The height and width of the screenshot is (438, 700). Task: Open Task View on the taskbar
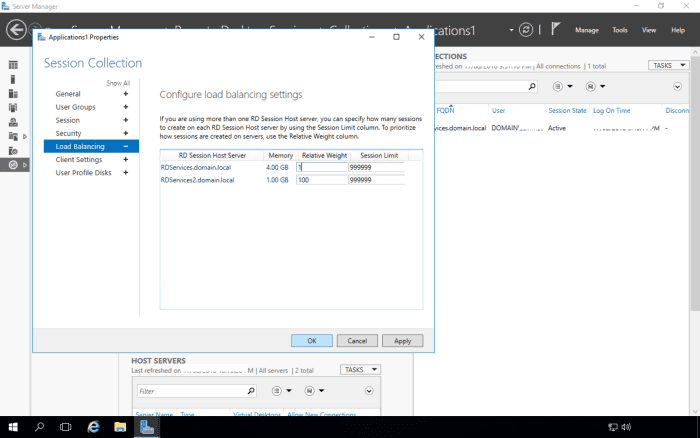[x=66, y=427]
